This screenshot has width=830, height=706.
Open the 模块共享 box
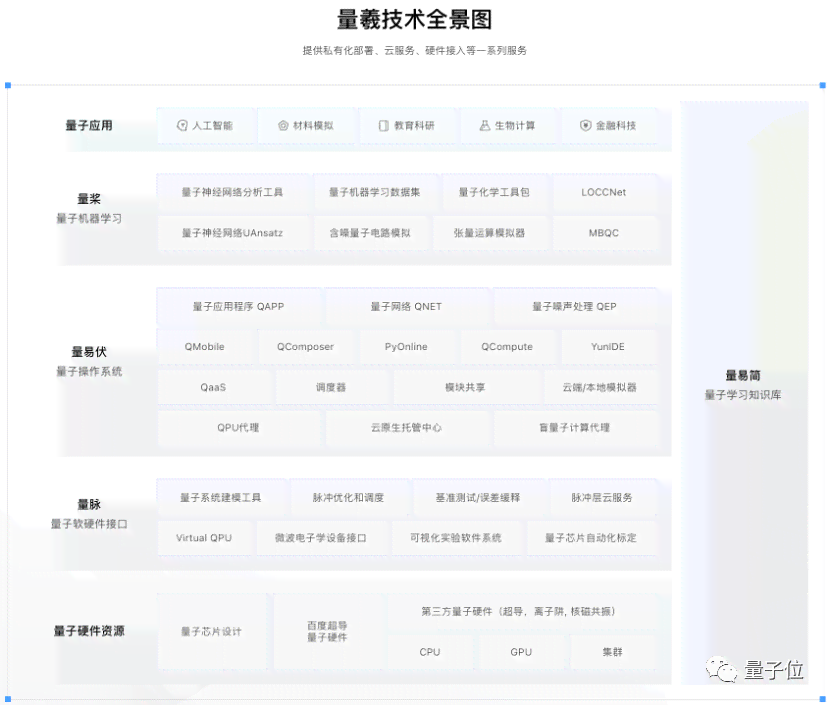pos(465,387)
